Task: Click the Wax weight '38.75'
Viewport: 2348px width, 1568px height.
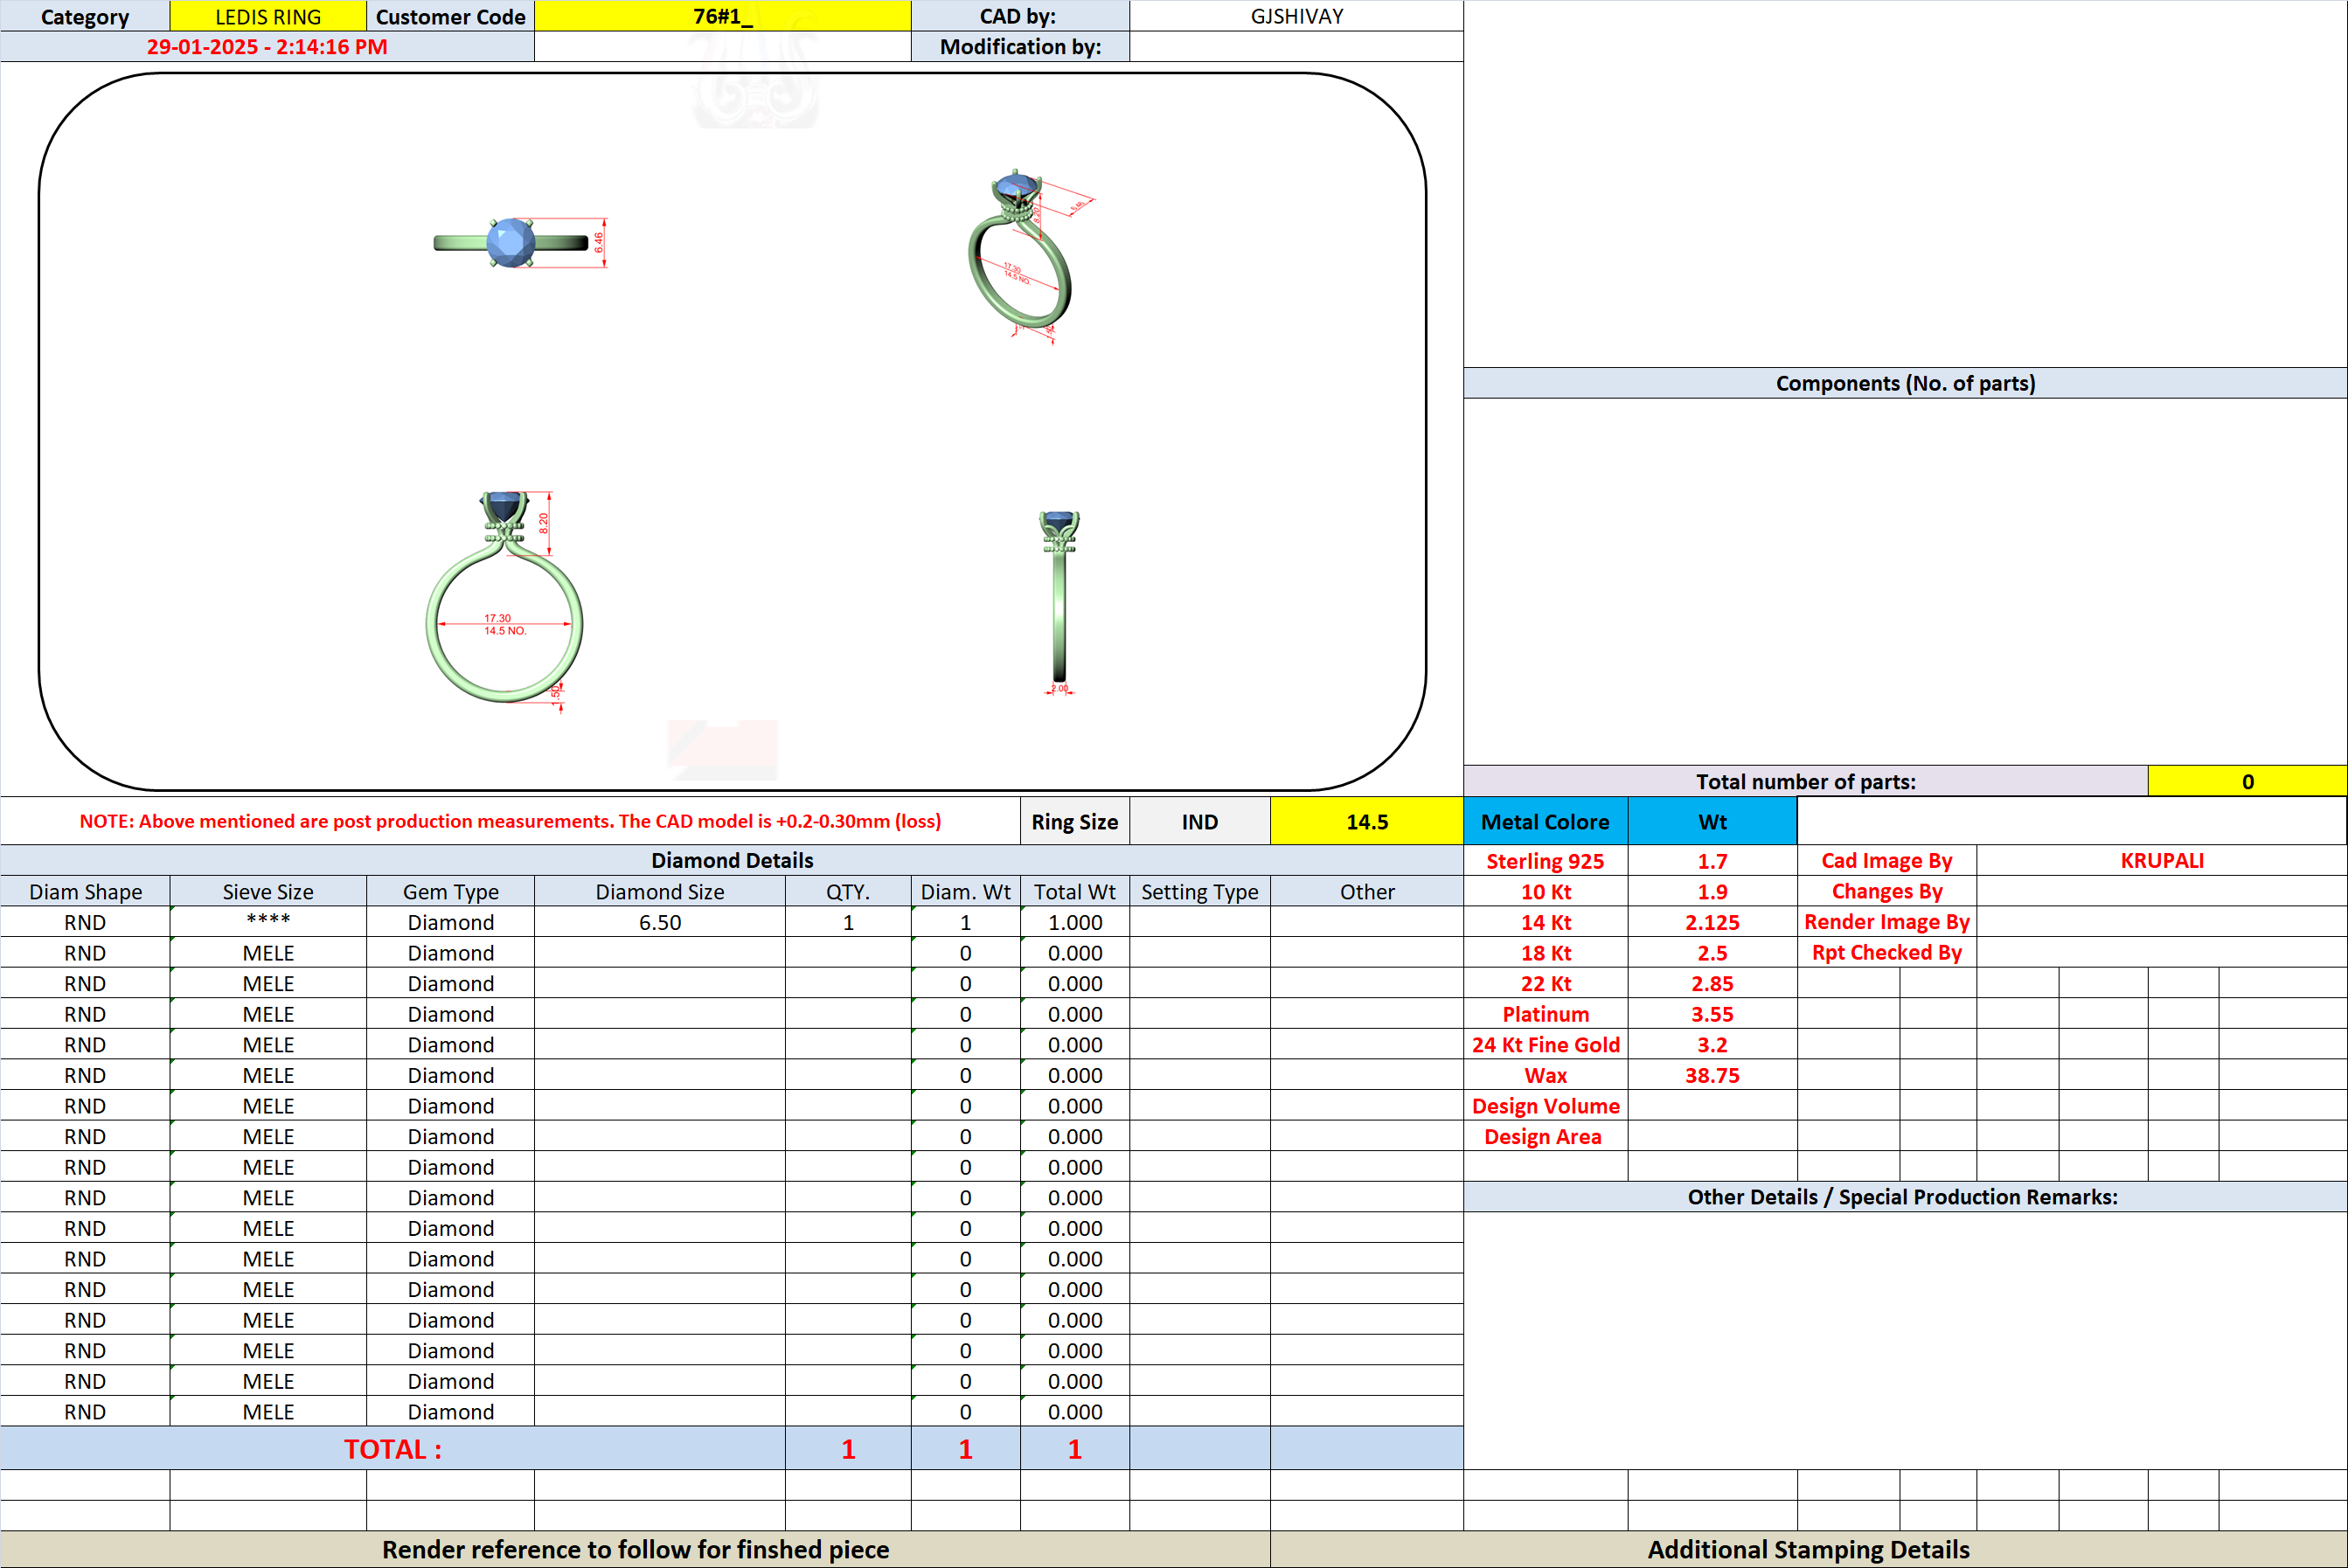Action: coord(1712,1075)
